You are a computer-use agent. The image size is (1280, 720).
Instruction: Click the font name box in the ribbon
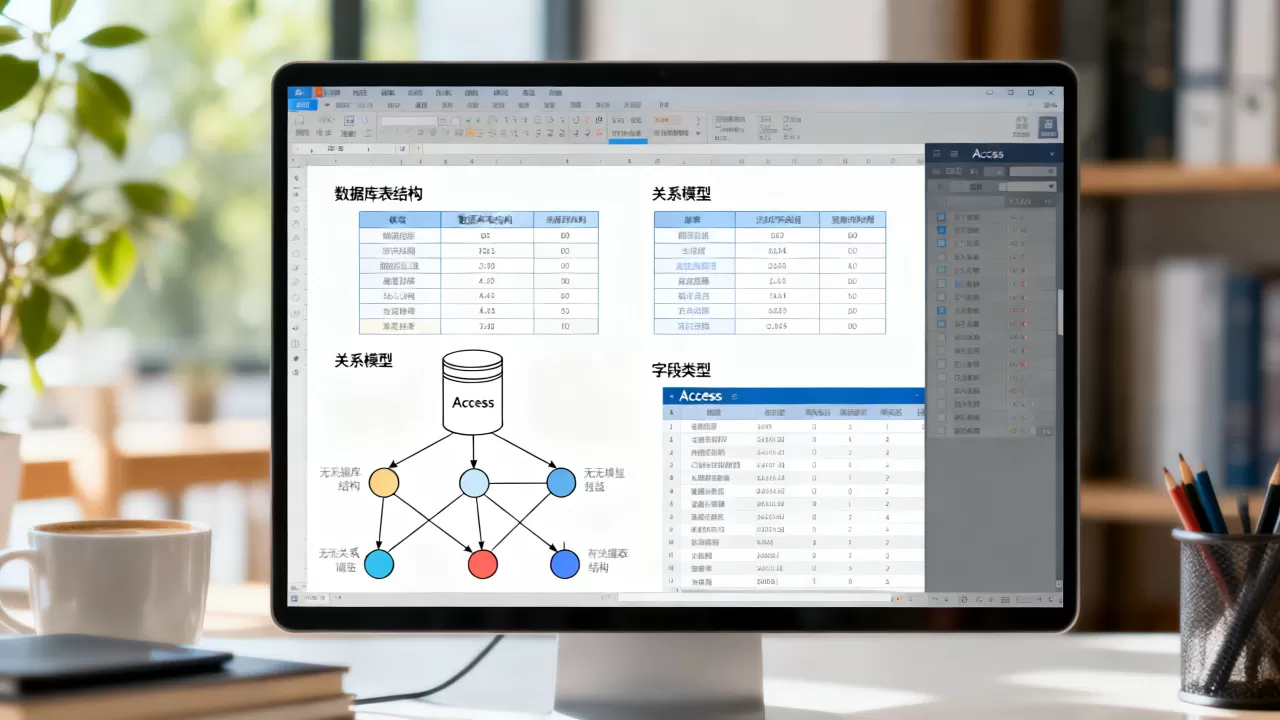coord(408,120)
